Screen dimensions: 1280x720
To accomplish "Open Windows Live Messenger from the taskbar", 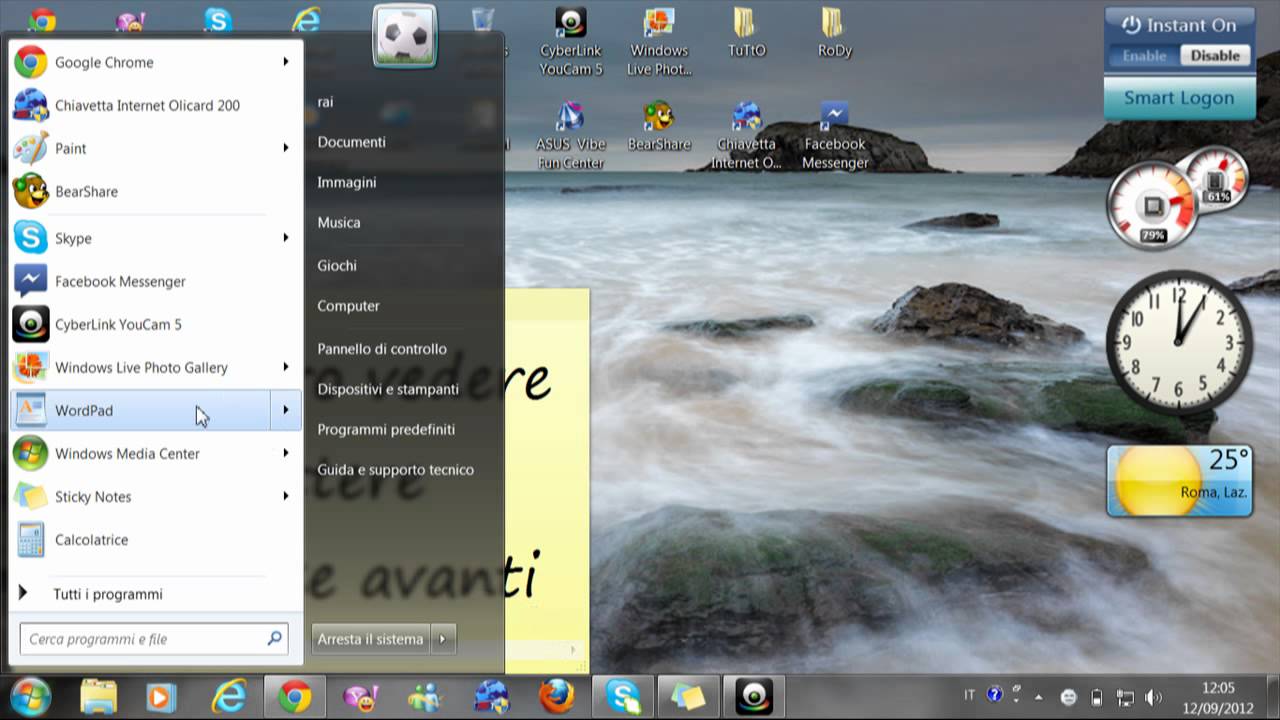I will pyautogui.click(x=425, y=696).
